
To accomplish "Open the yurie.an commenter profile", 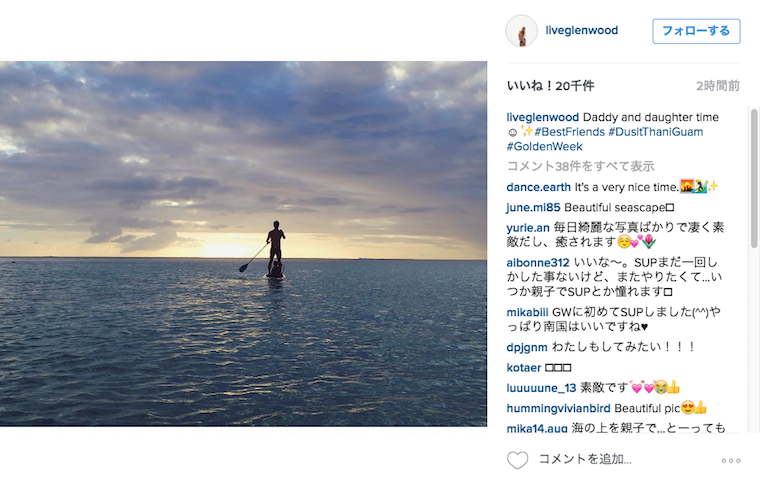I will coord(528,228).
